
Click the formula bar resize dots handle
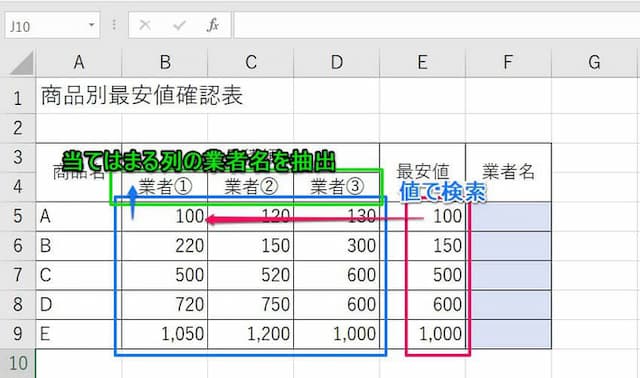click(114, 25)
